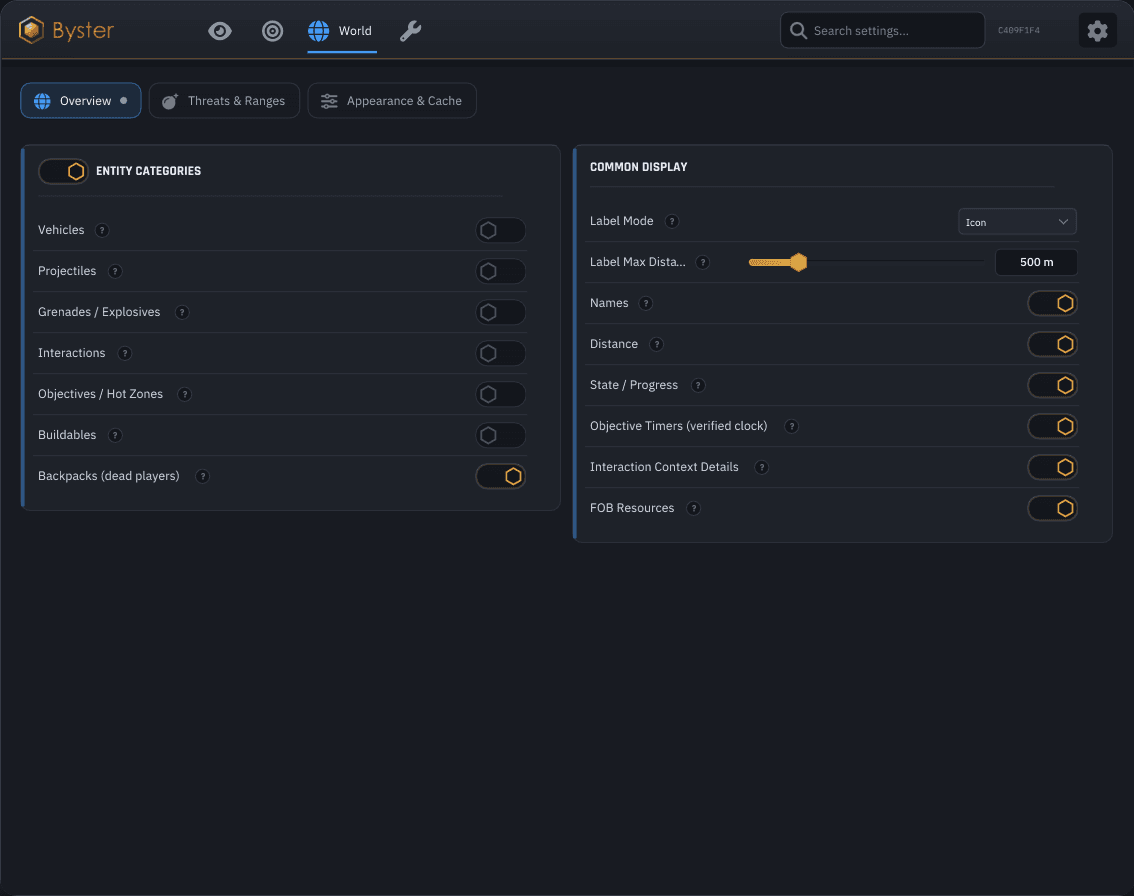Show help for Label Mode
1134x896 pixels.
point(672,221)
